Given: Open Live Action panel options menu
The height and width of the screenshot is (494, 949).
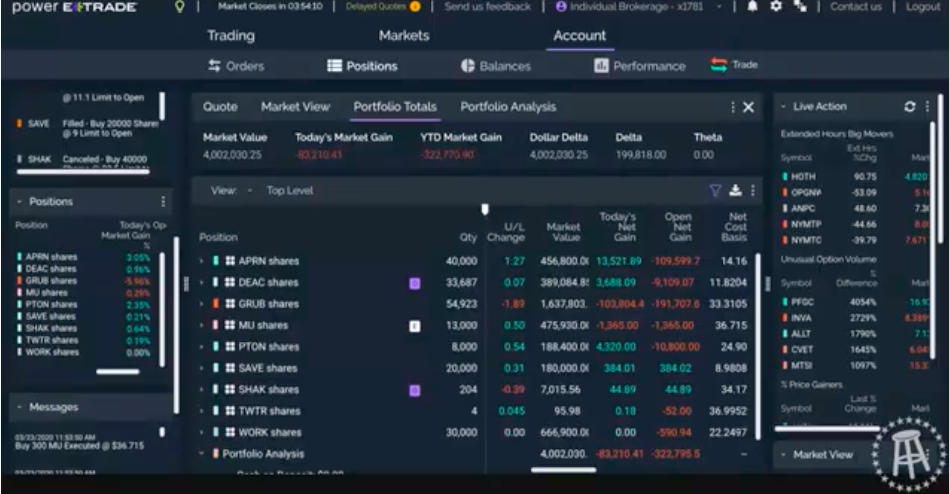Looking at the screenshot, I should click(x=927, y=107).
